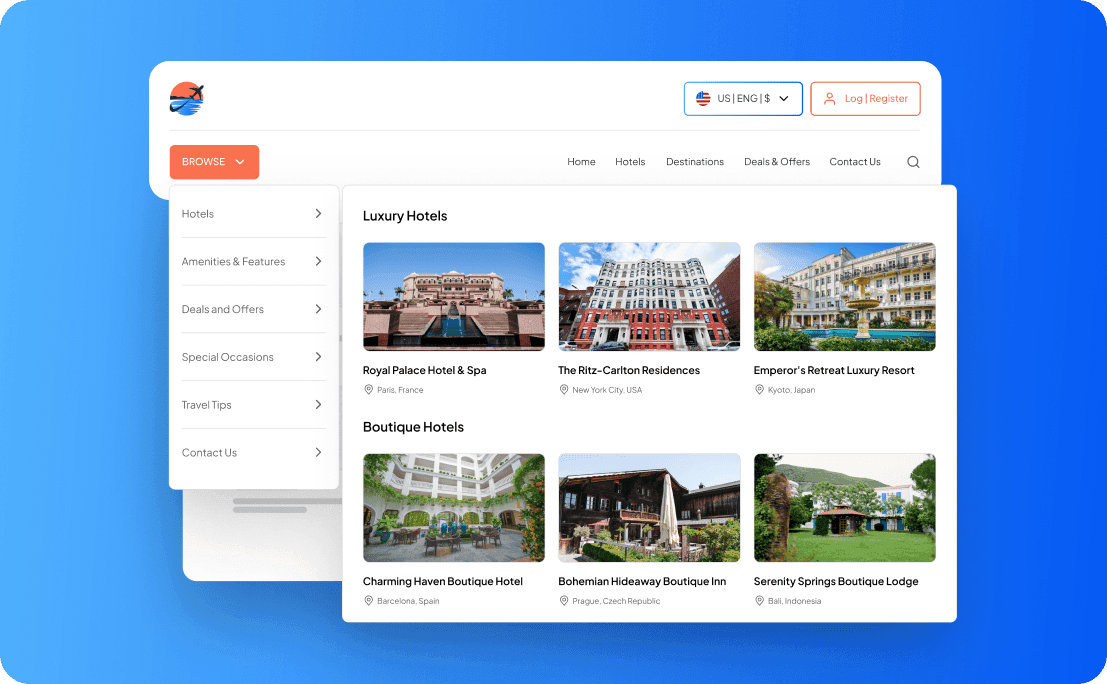Click Bohemian Hideaway inn photo thumbnail
Image resolution: width=1107 pixels, height=684 pixels.
click(650, 508)
